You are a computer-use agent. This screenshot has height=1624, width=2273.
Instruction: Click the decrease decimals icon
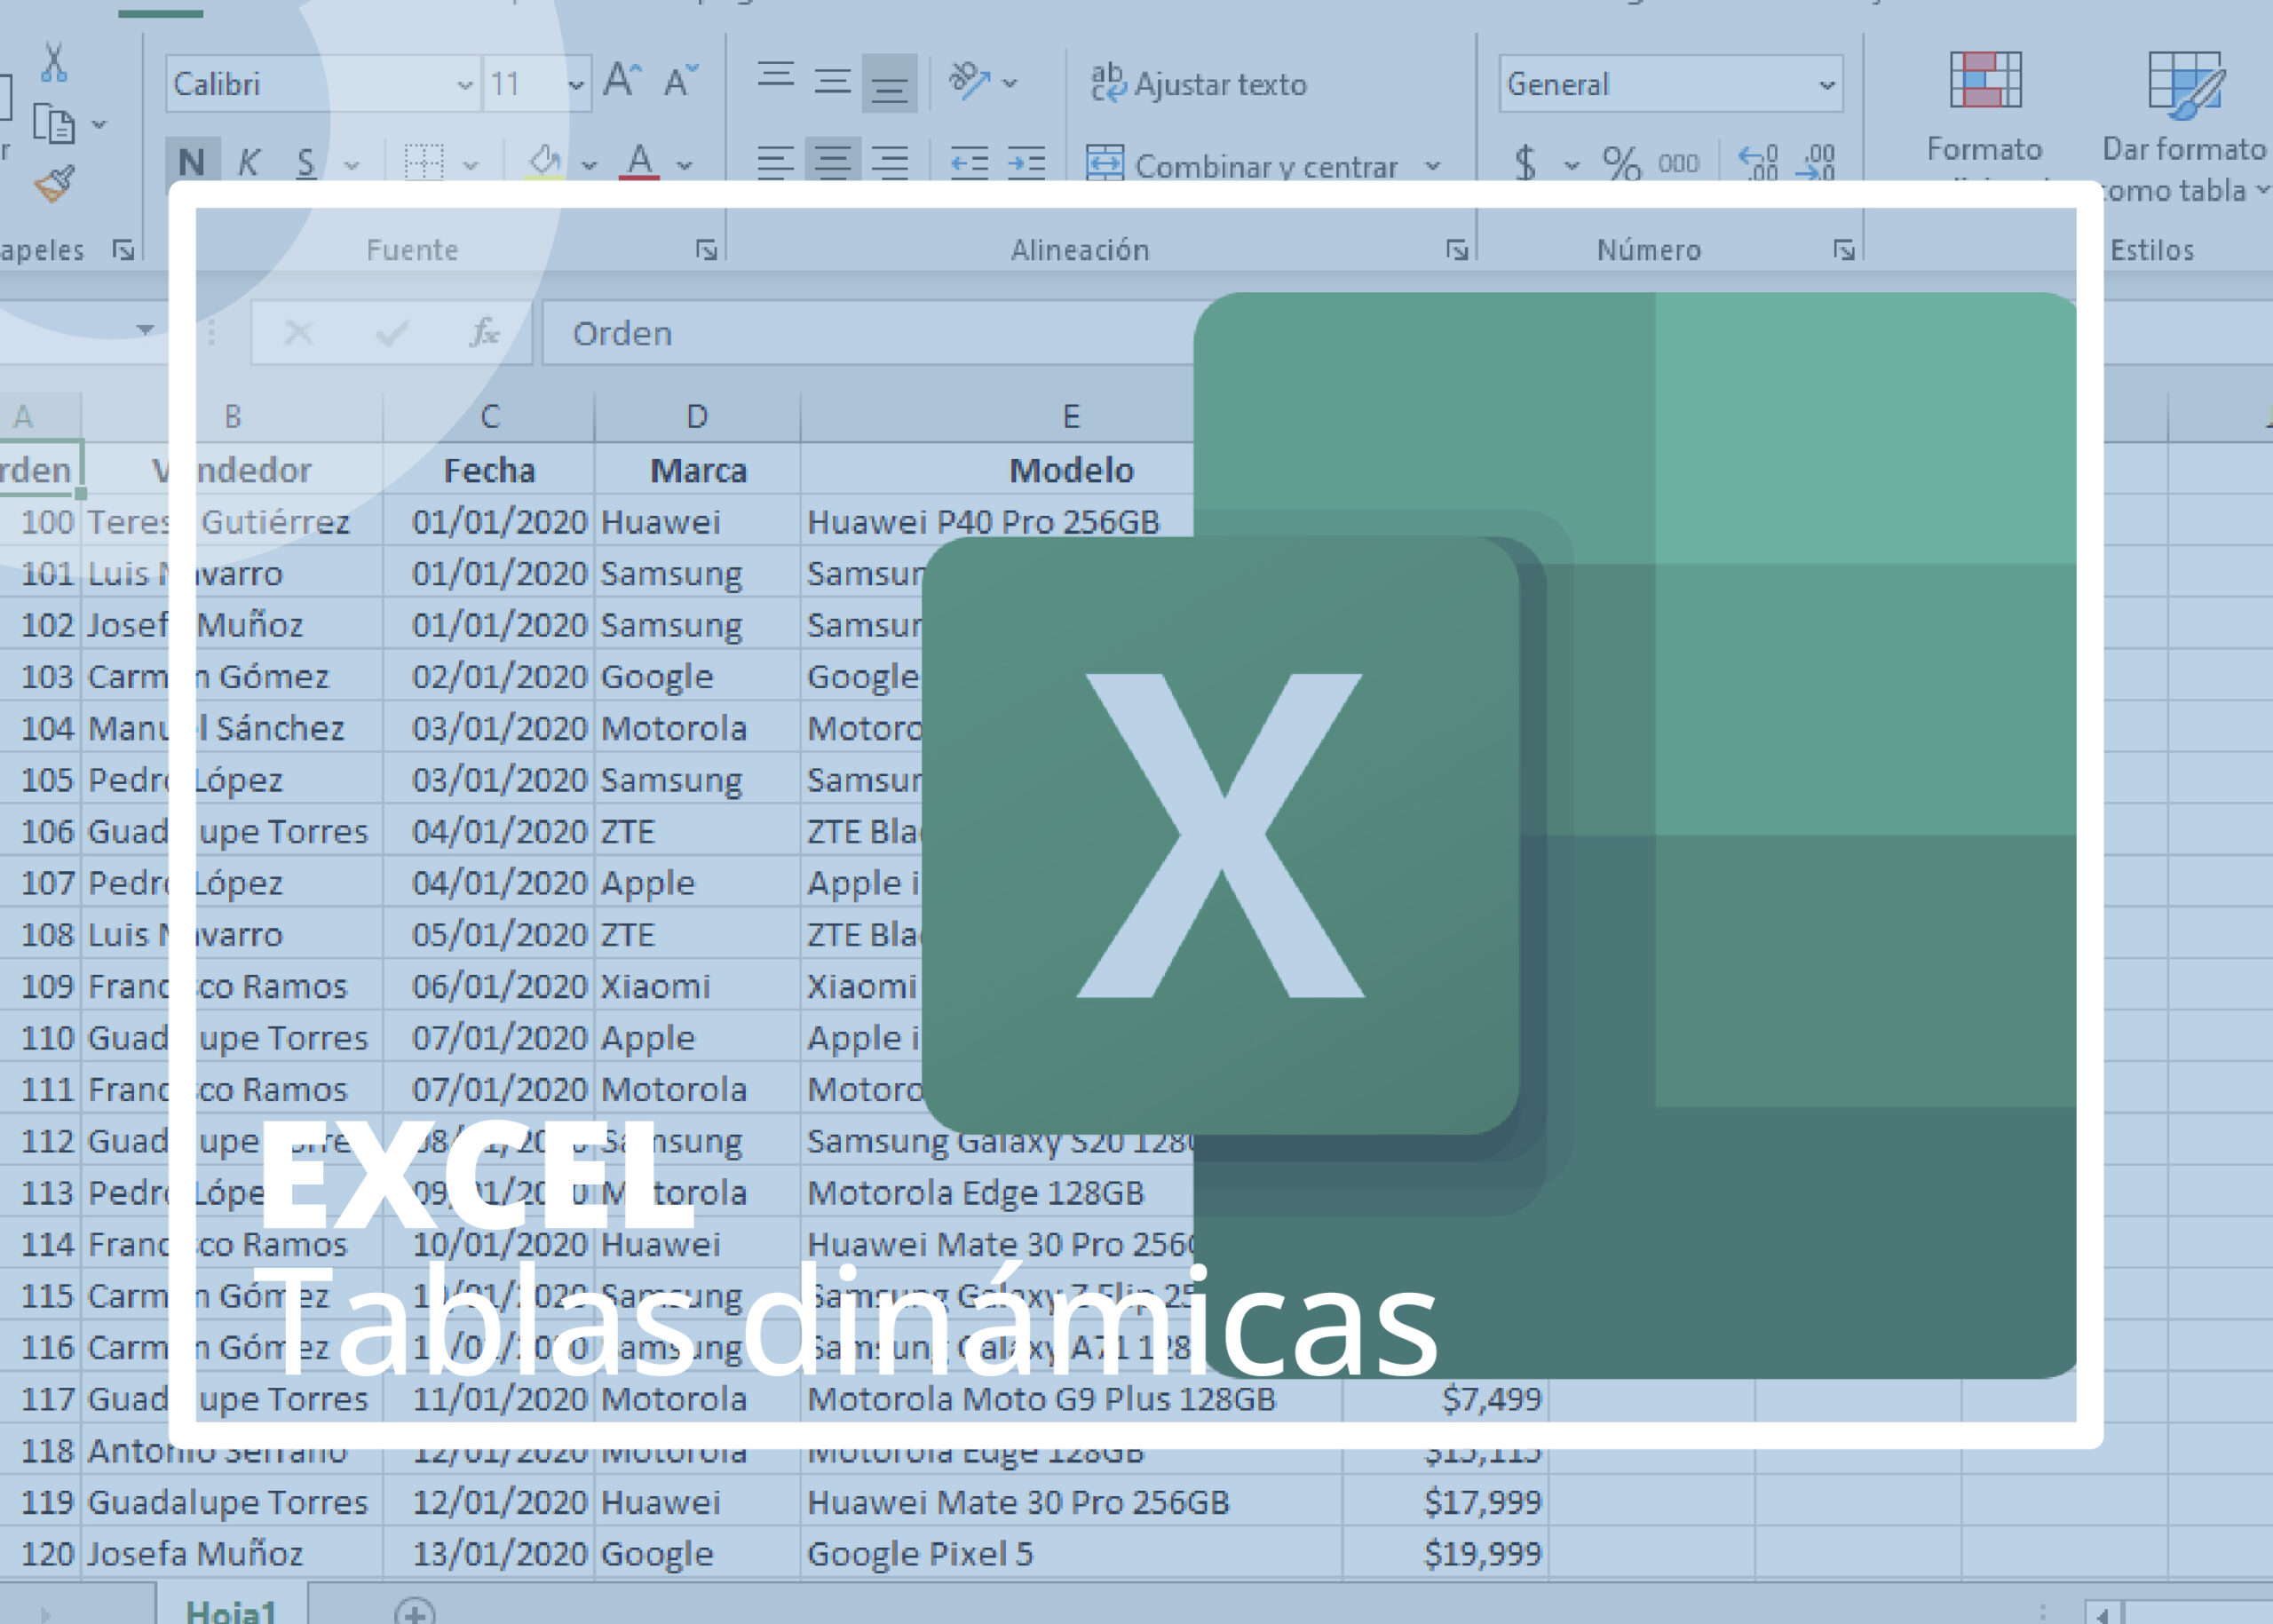(x=1815, y=162)
